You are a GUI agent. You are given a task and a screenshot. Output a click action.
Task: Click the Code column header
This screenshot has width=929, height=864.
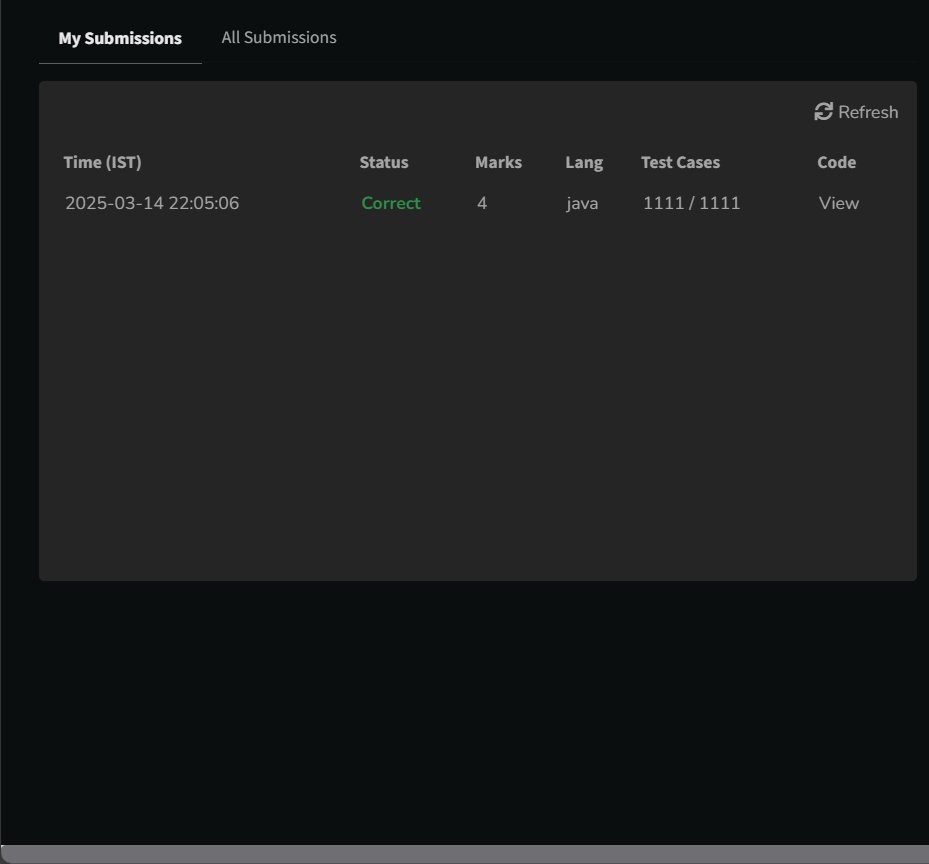pos(837,162)
